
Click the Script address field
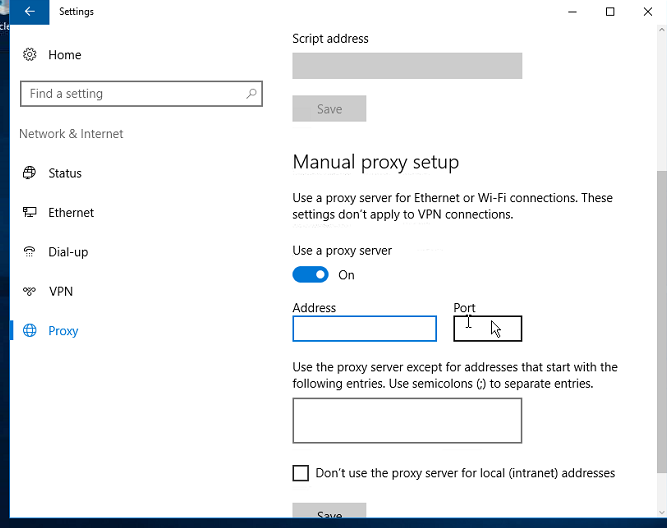point(407,66)
